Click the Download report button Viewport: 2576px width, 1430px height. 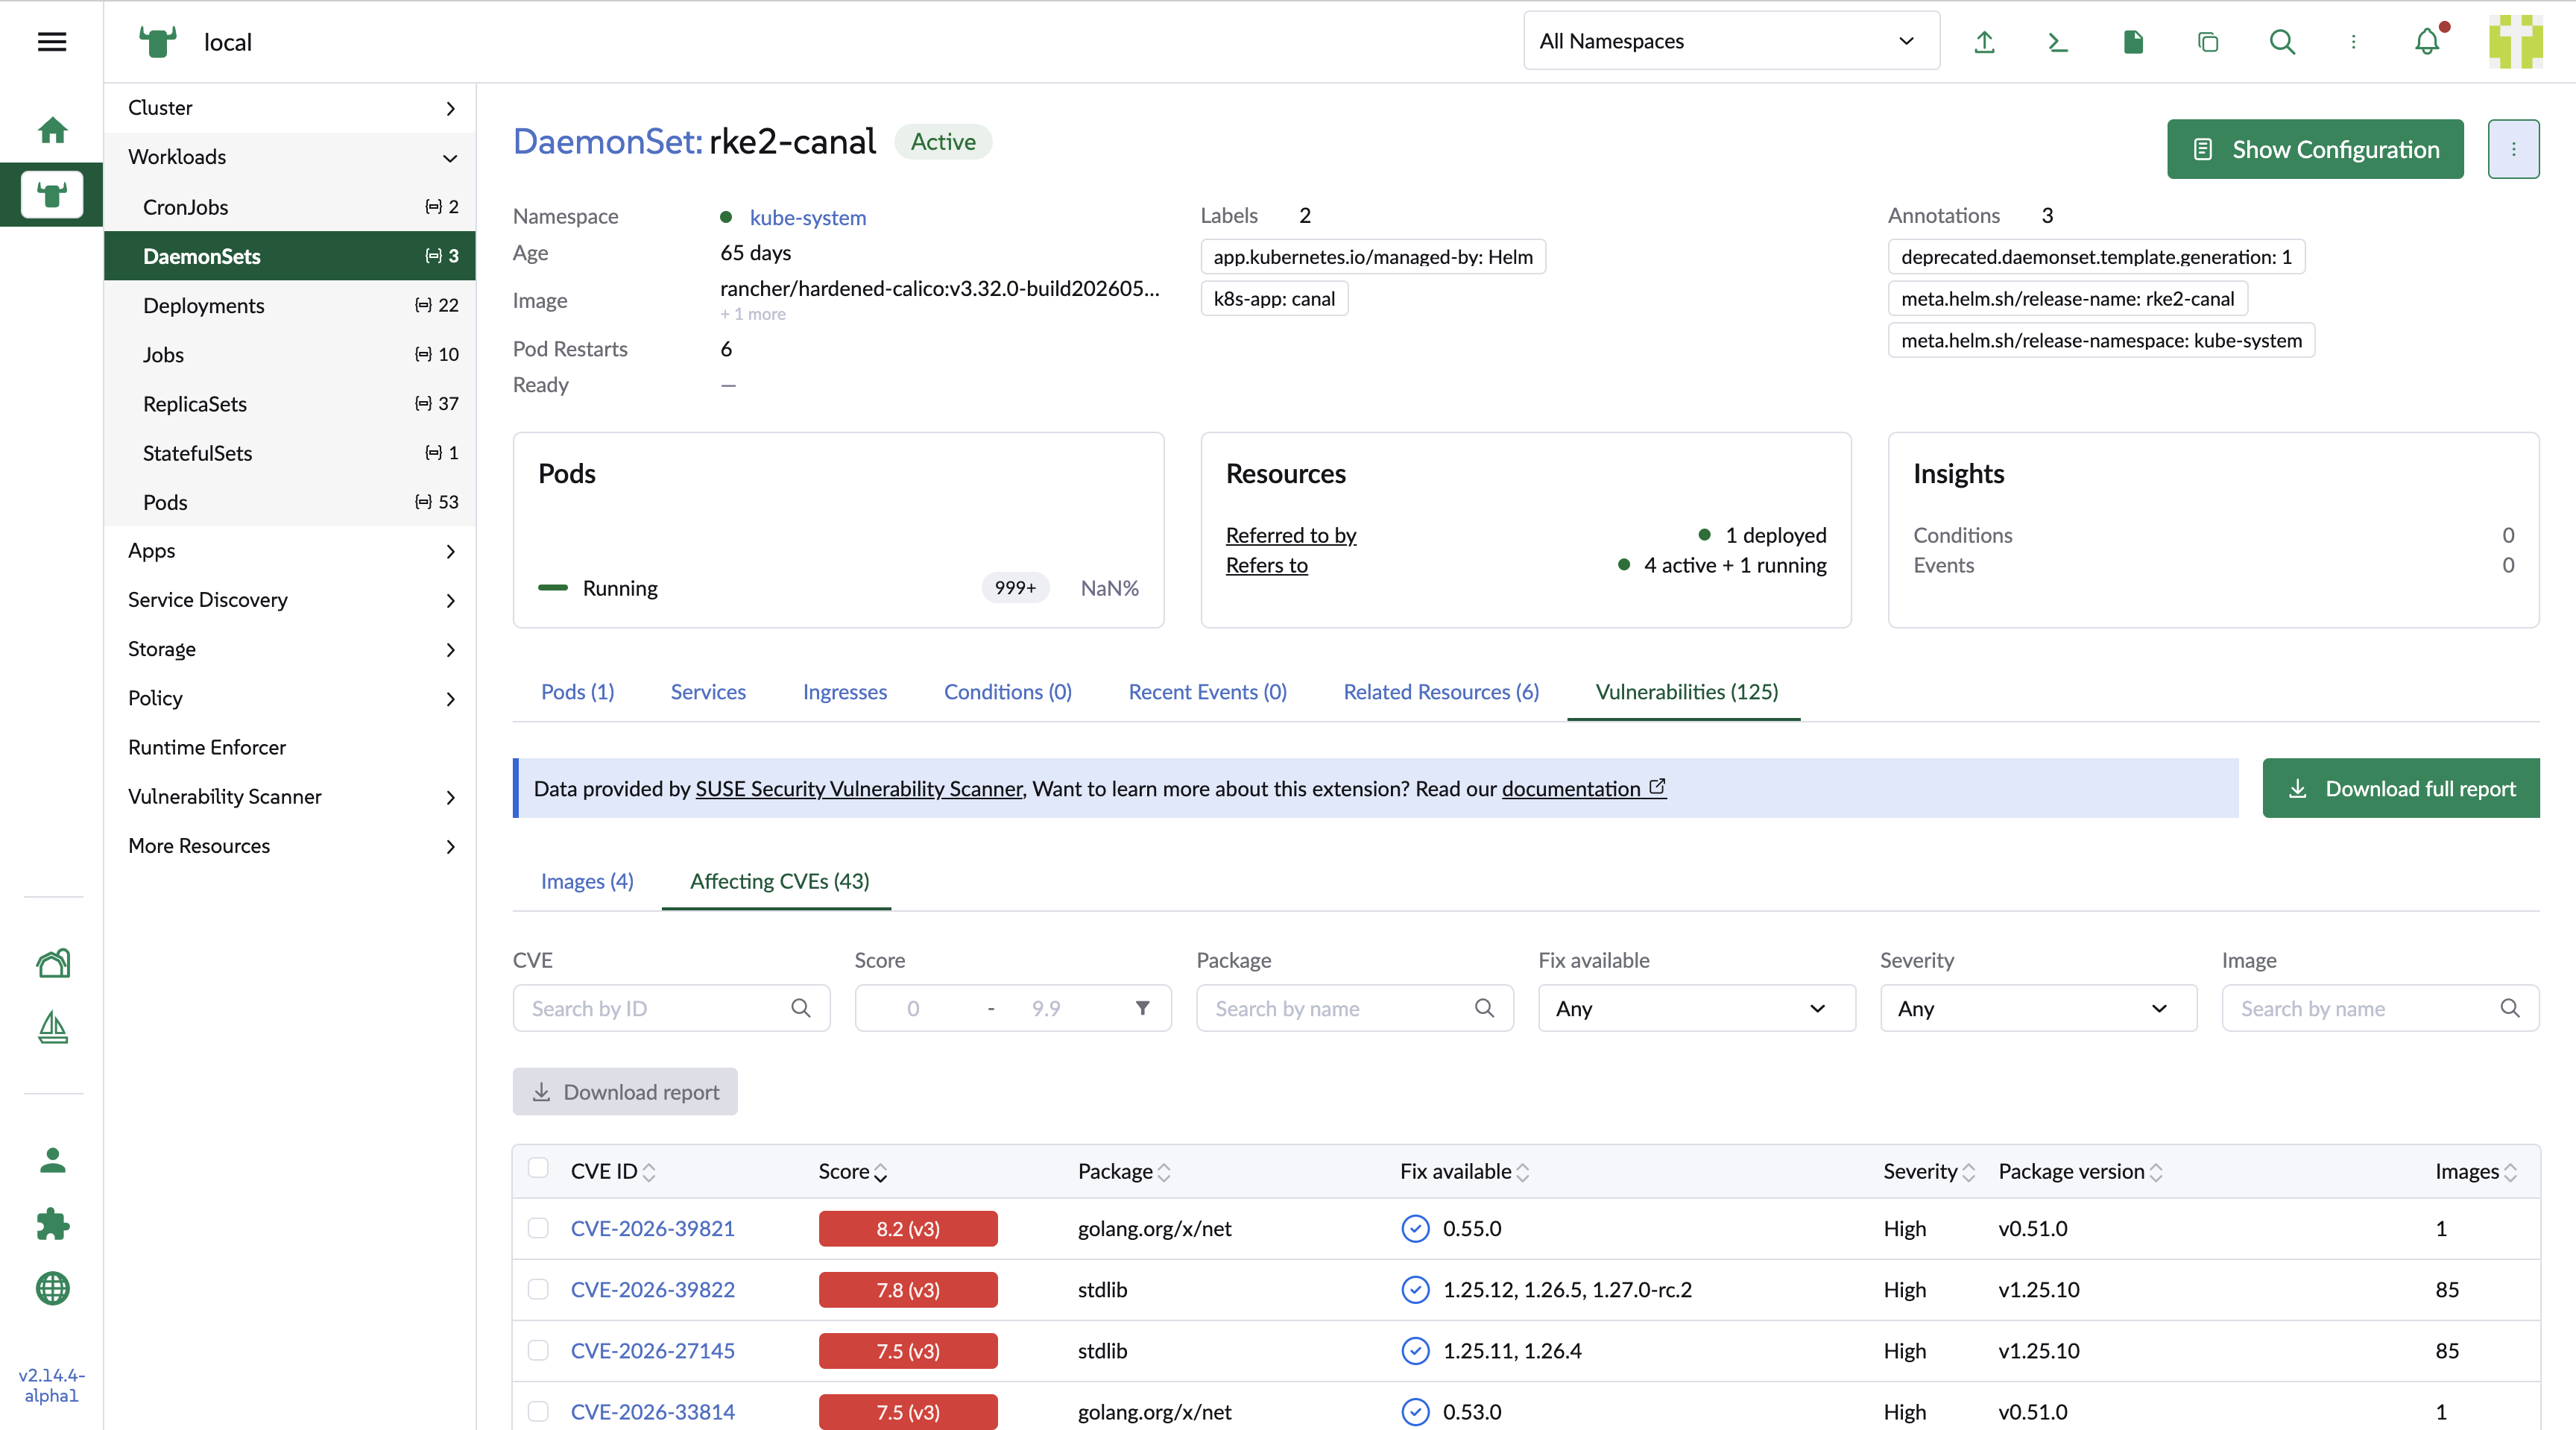coord(625,1092)
